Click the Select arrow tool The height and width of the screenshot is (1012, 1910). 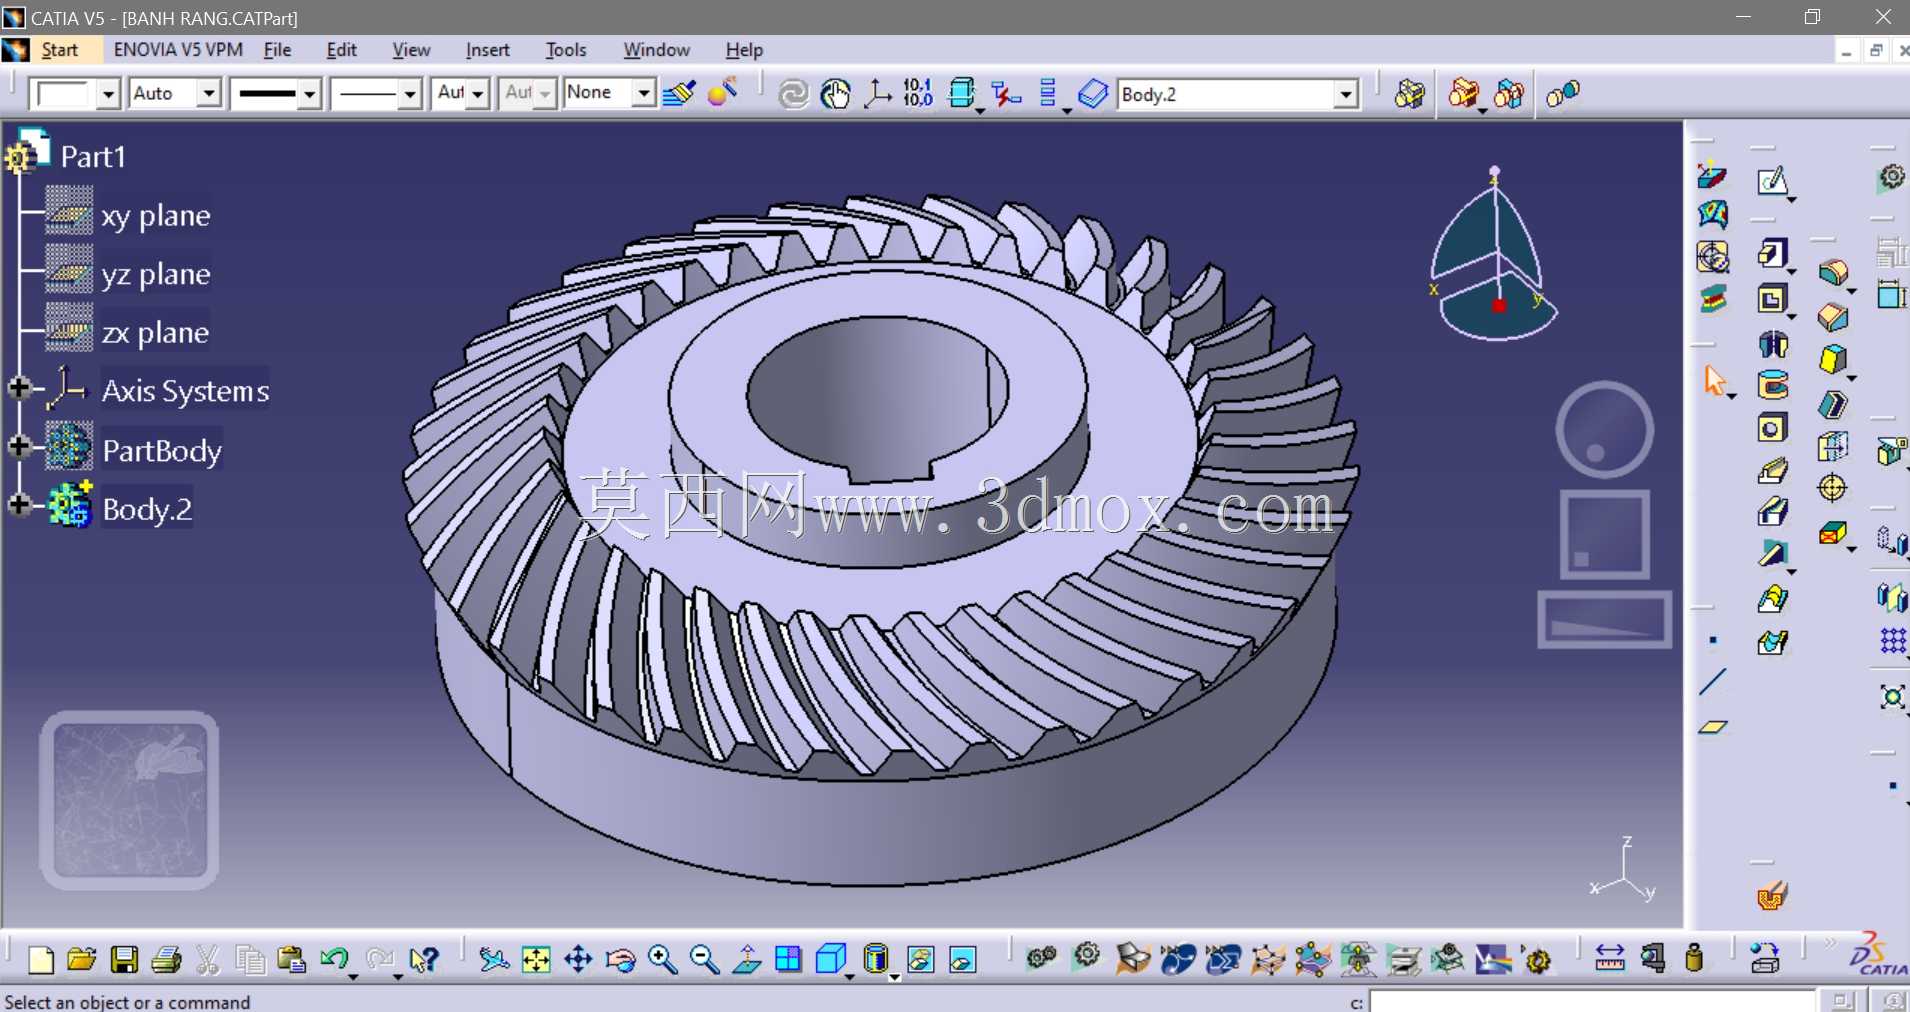[x=1714, y=380]
